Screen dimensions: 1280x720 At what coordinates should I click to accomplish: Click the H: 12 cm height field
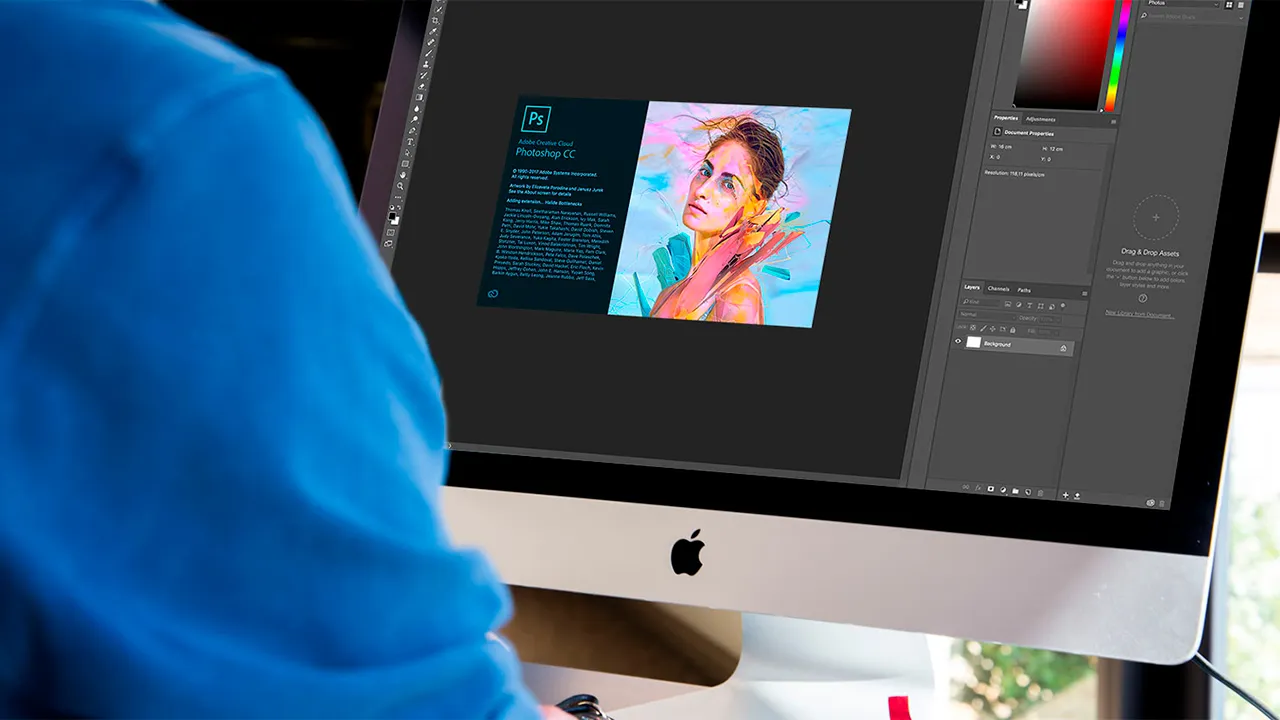coord(1052,149)
